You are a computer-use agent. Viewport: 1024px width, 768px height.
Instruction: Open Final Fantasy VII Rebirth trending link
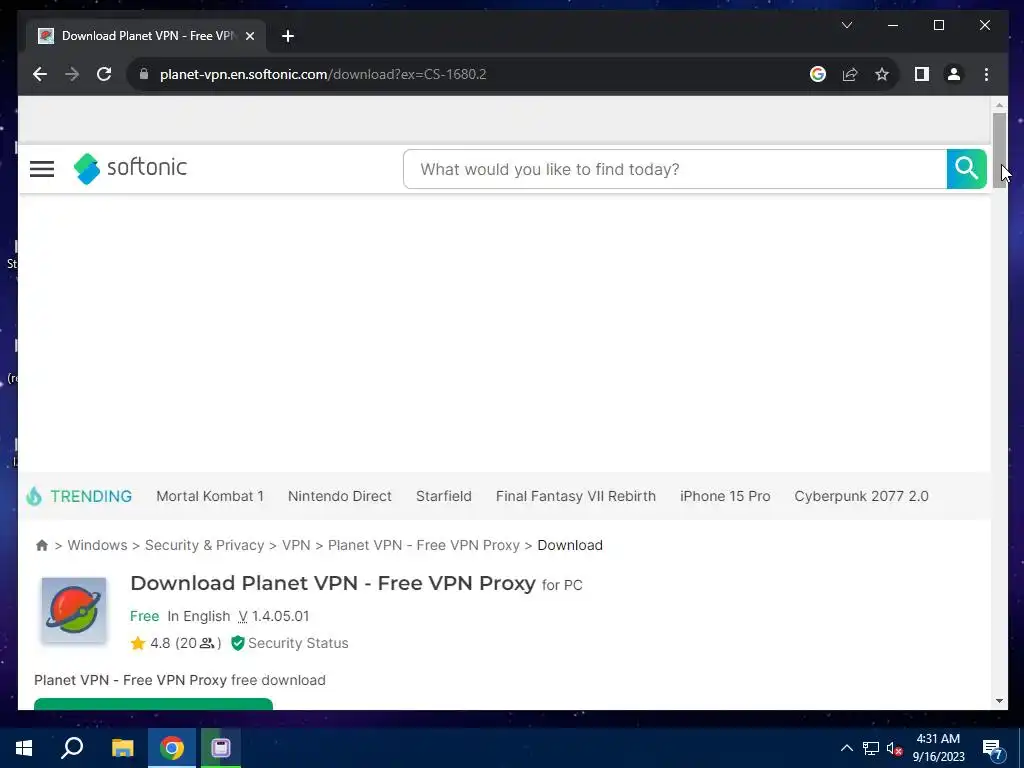tap(575, 496)
